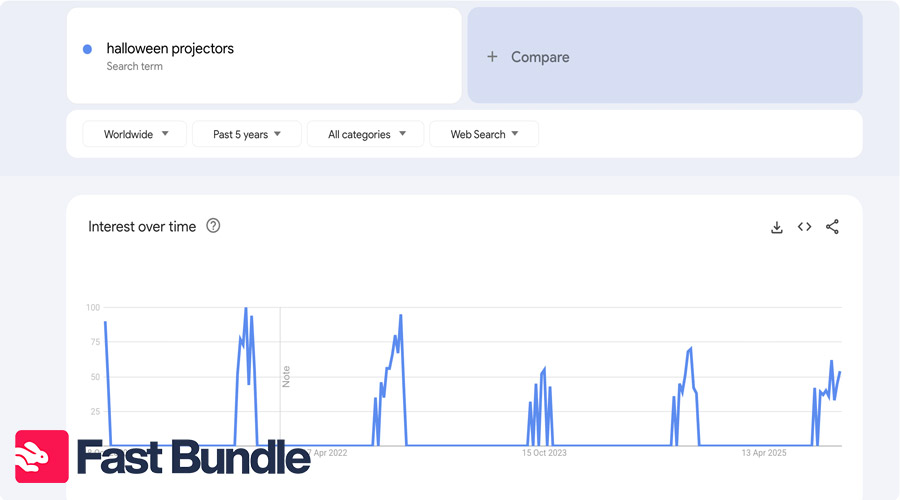The height and width of the screenshot is (500, 900).
Task: Open the embed code icon
Action: (804, 227)
